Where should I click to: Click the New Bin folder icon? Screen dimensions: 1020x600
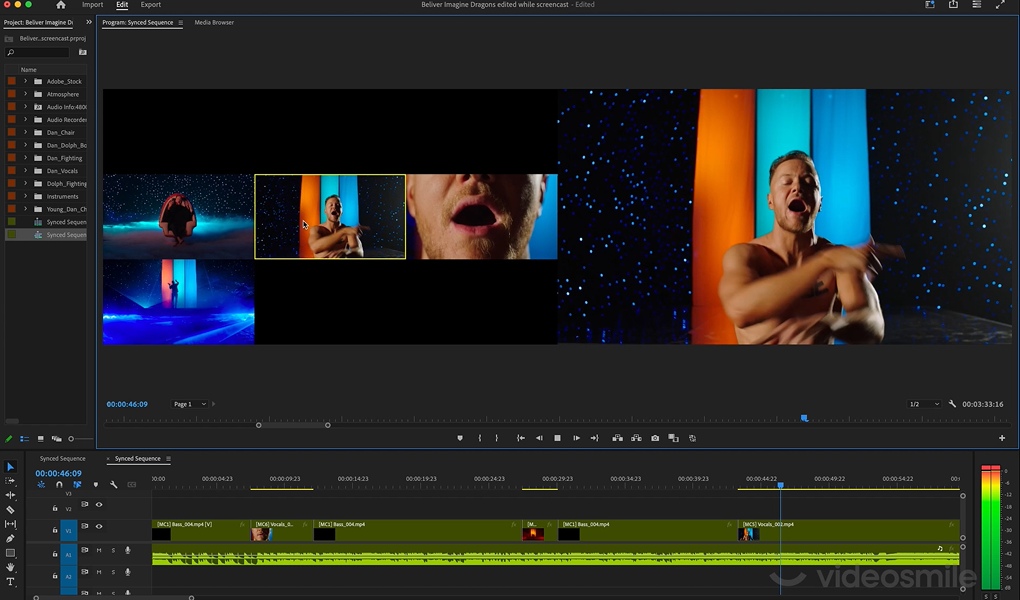pyautogui.click(x=83, y=52)
